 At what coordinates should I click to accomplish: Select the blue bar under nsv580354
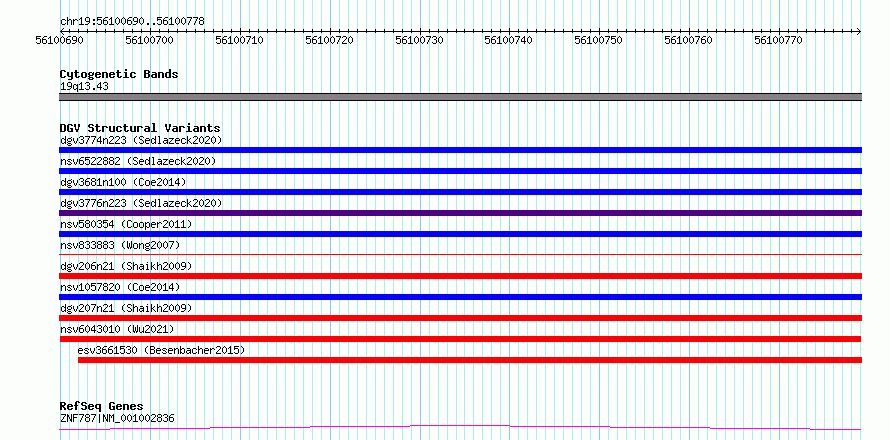(460, 234)
